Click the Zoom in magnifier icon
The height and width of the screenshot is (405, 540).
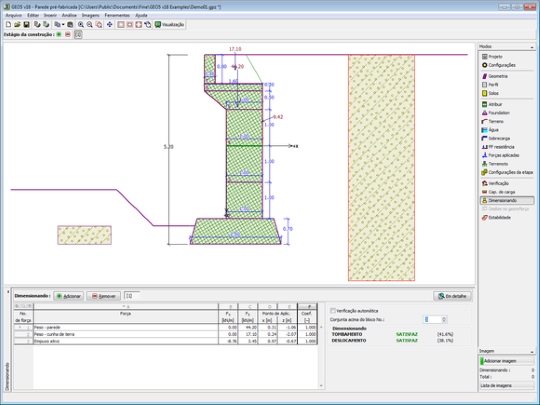pyautogui.click(x=81, y=24)
